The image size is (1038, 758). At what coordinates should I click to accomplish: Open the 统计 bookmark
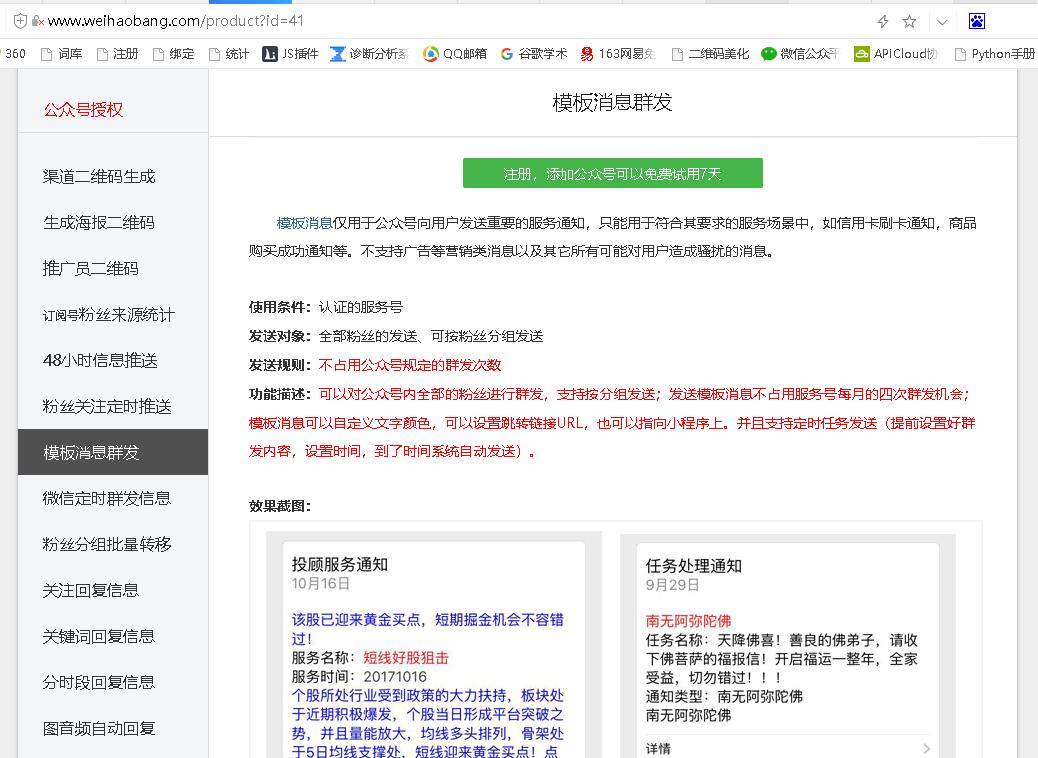229,54
